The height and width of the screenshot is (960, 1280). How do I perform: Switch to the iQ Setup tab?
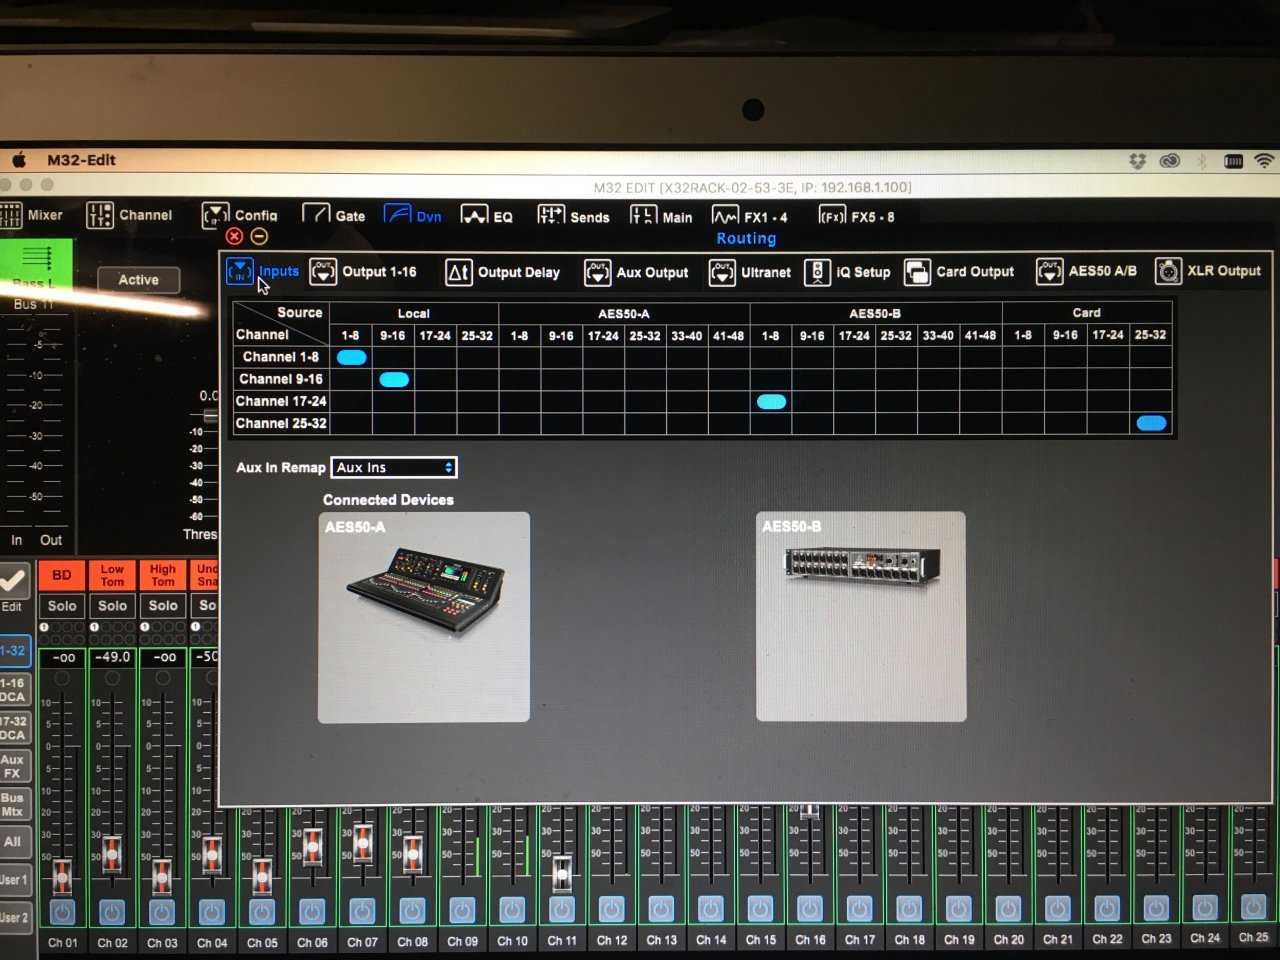coord(847,272)
